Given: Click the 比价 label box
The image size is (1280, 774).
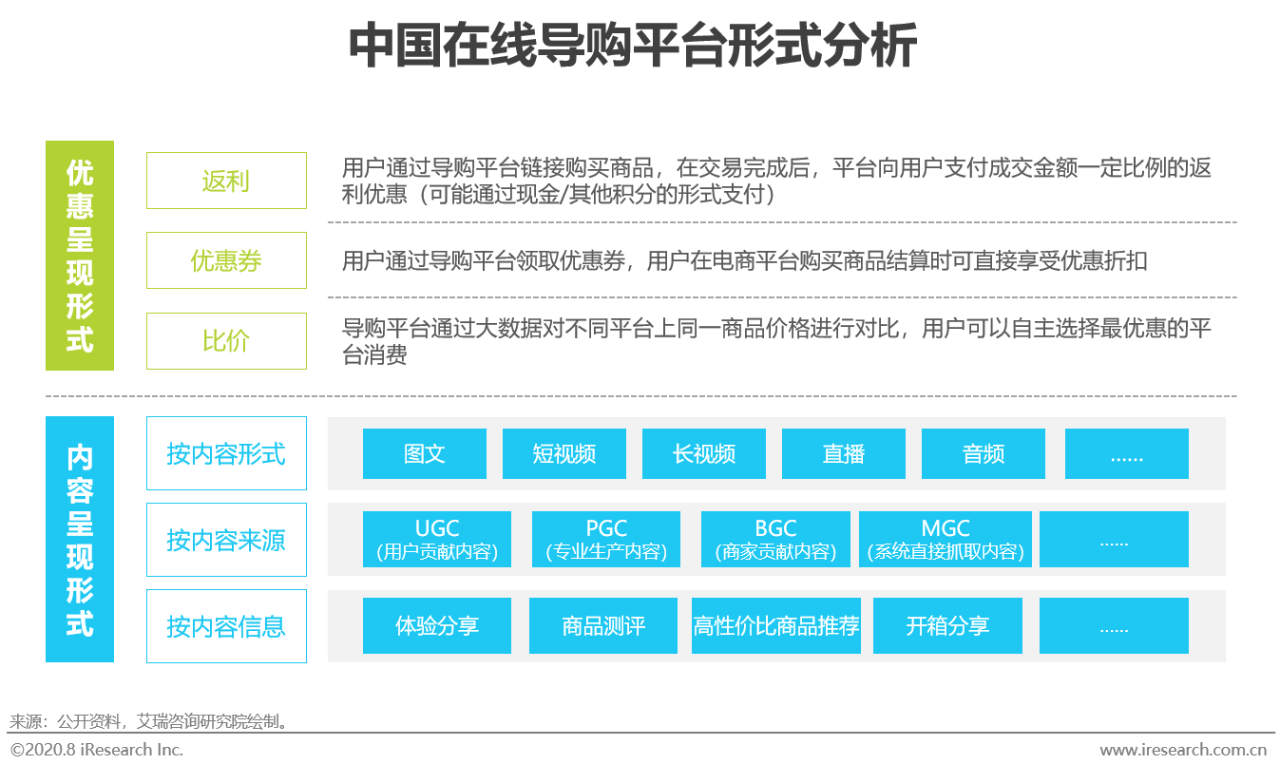Looking at the screenshot, I should click(226, 341).
